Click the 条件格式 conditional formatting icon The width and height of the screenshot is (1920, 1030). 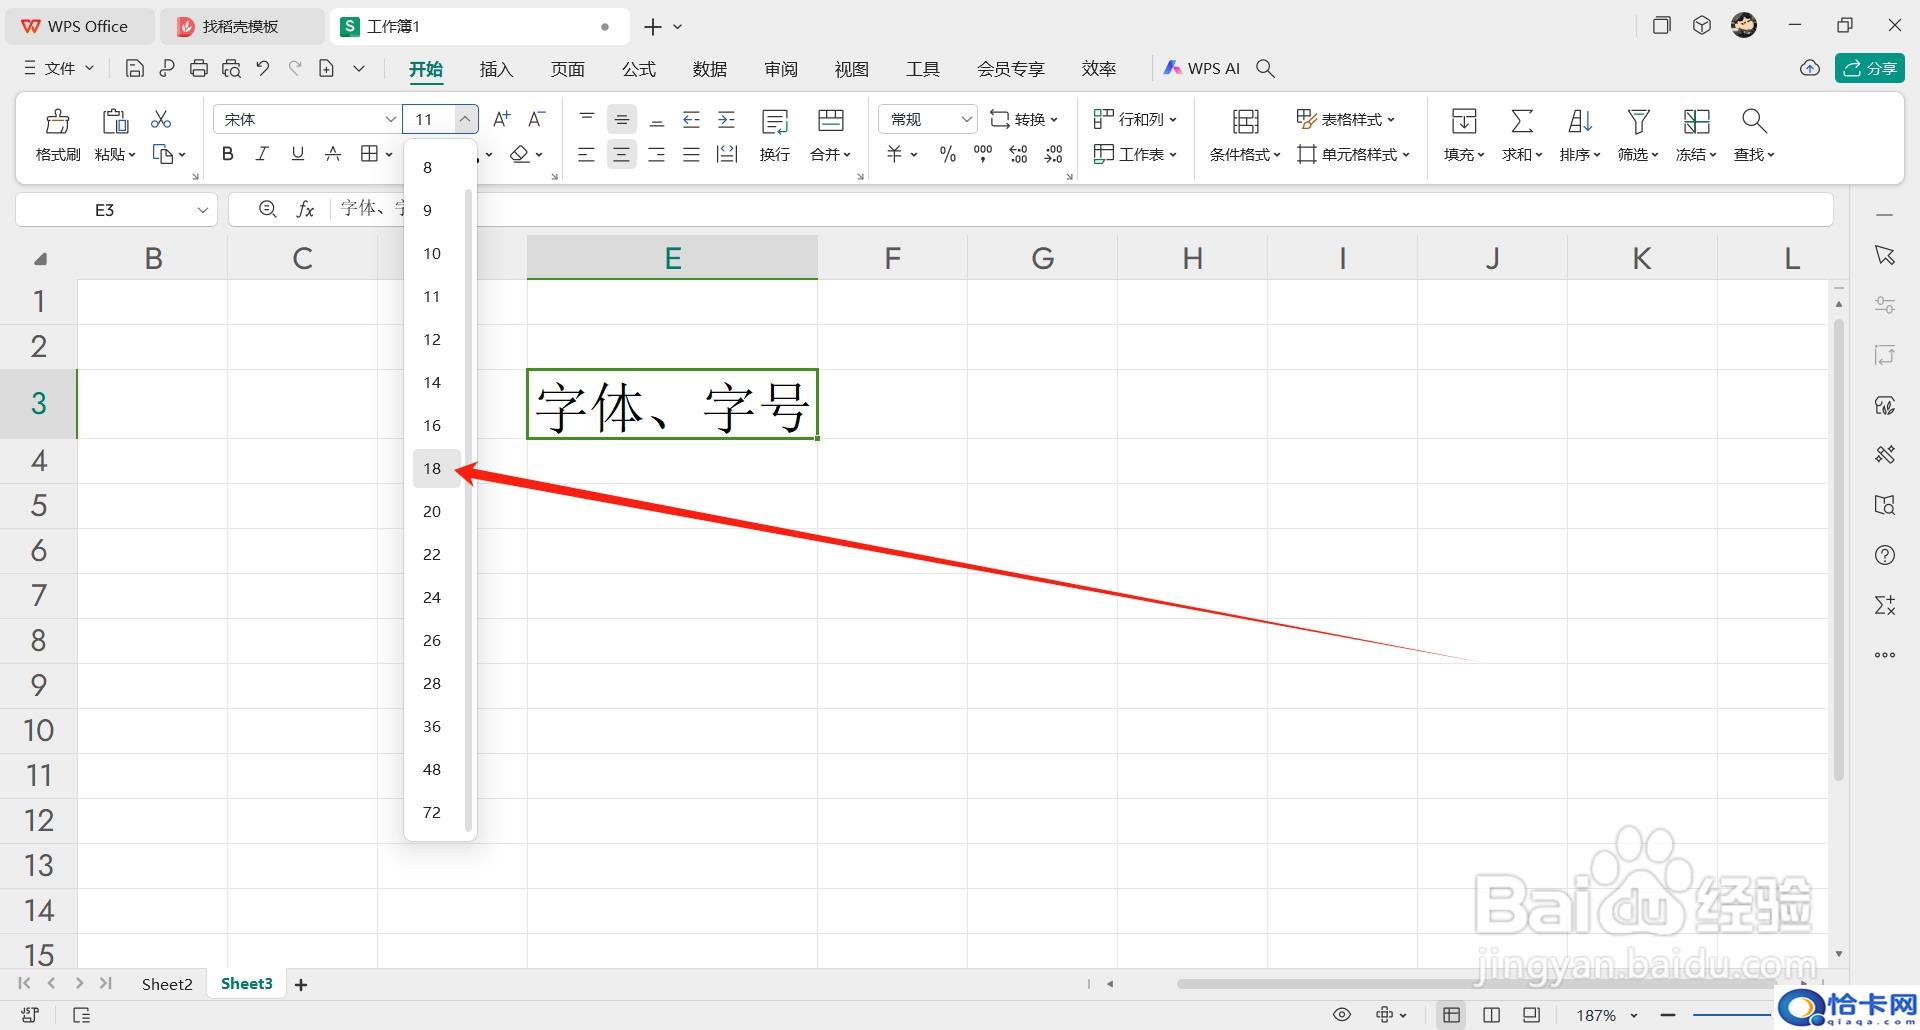(x=1245, y=121)
